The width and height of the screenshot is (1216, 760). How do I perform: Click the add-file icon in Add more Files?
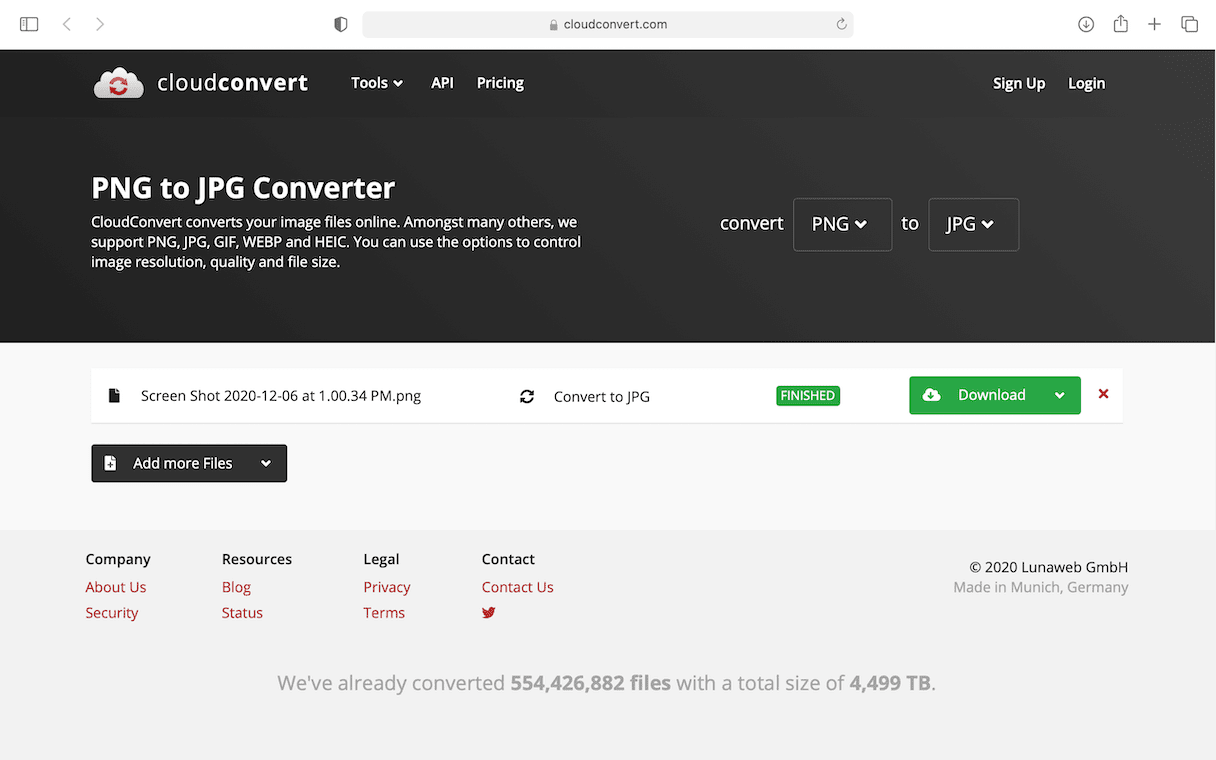coord(112,463)
